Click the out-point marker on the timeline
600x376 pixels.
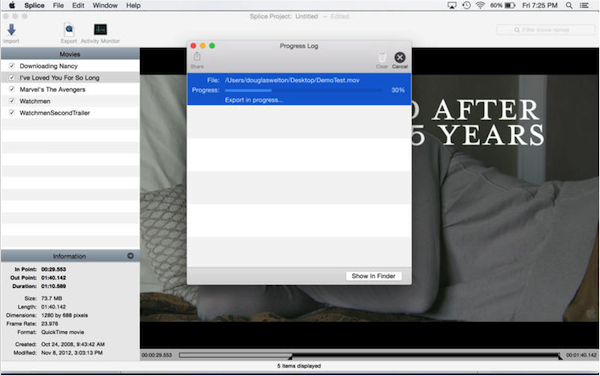coord(560,356)
